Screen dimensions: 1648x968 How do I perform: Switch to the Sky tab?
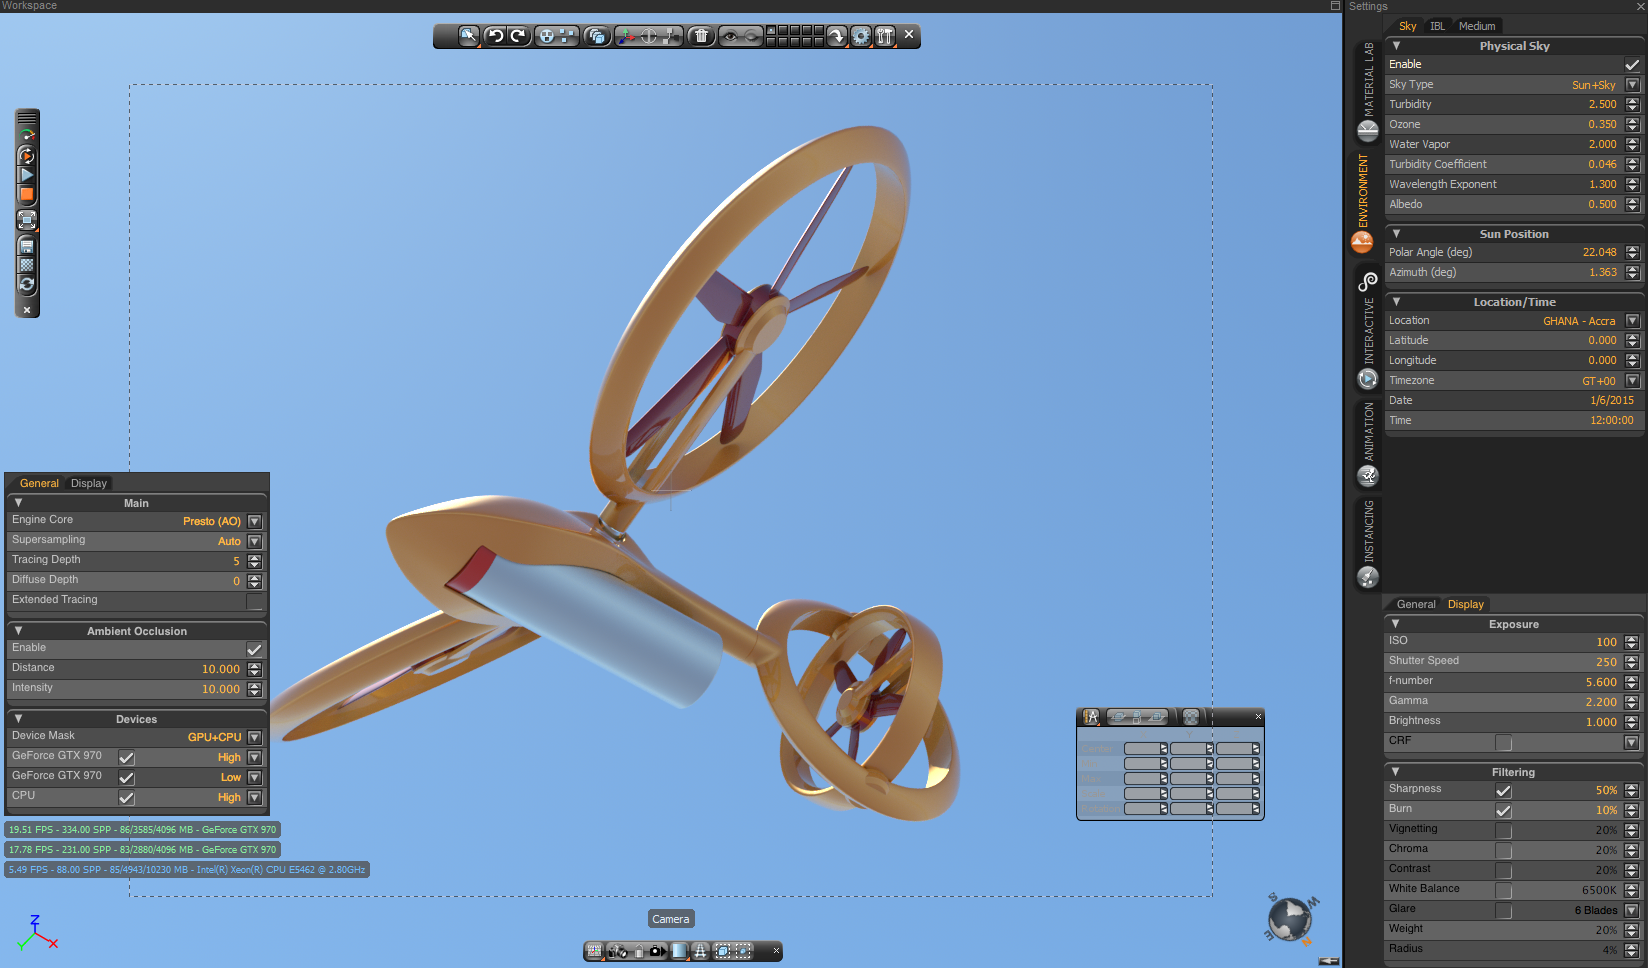1407,26
